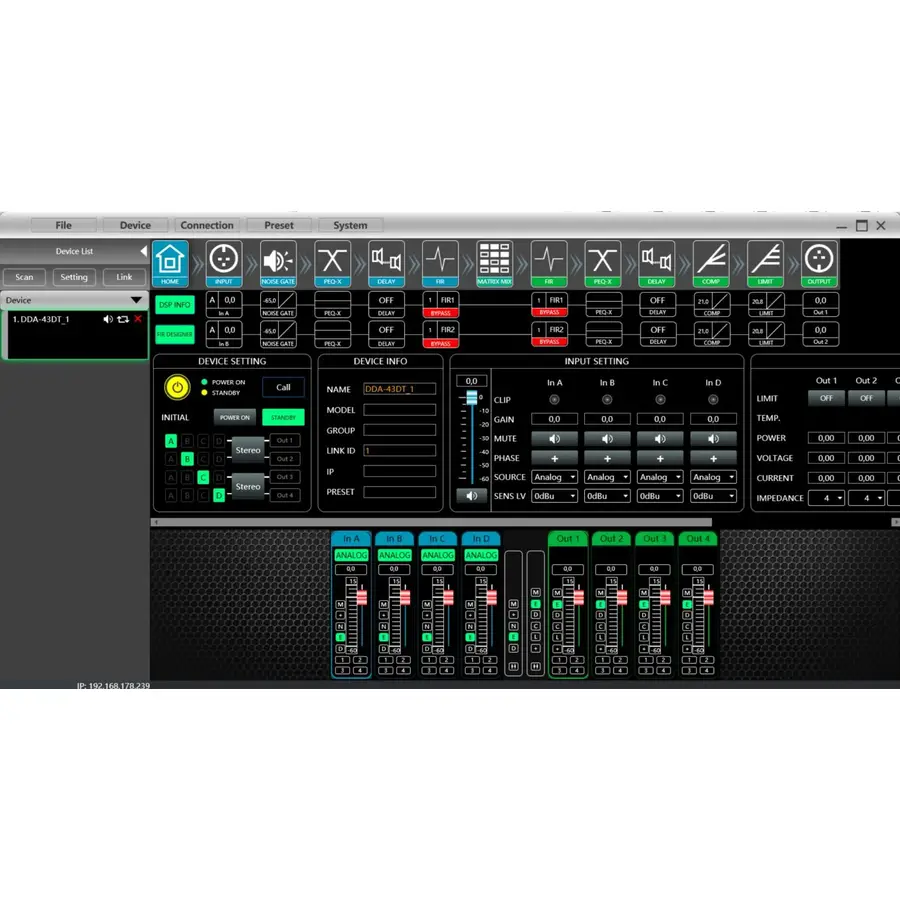Expand the Device list dropdown
The height and width of the screenshot is (900, 900).
click(137, 300)
